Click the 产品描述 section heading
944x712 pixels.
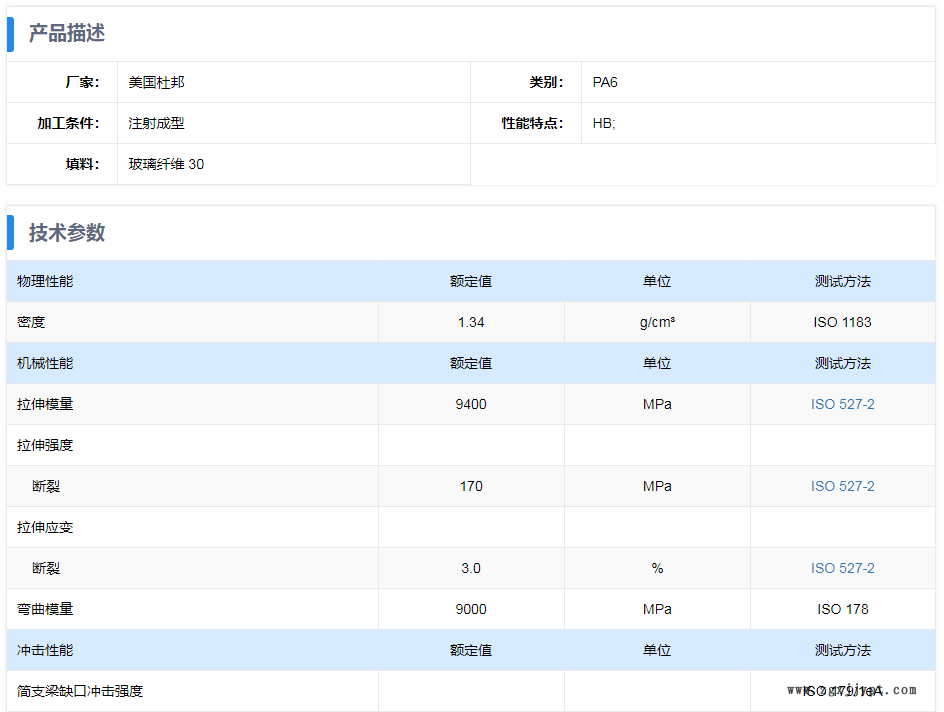pos(67,33)
